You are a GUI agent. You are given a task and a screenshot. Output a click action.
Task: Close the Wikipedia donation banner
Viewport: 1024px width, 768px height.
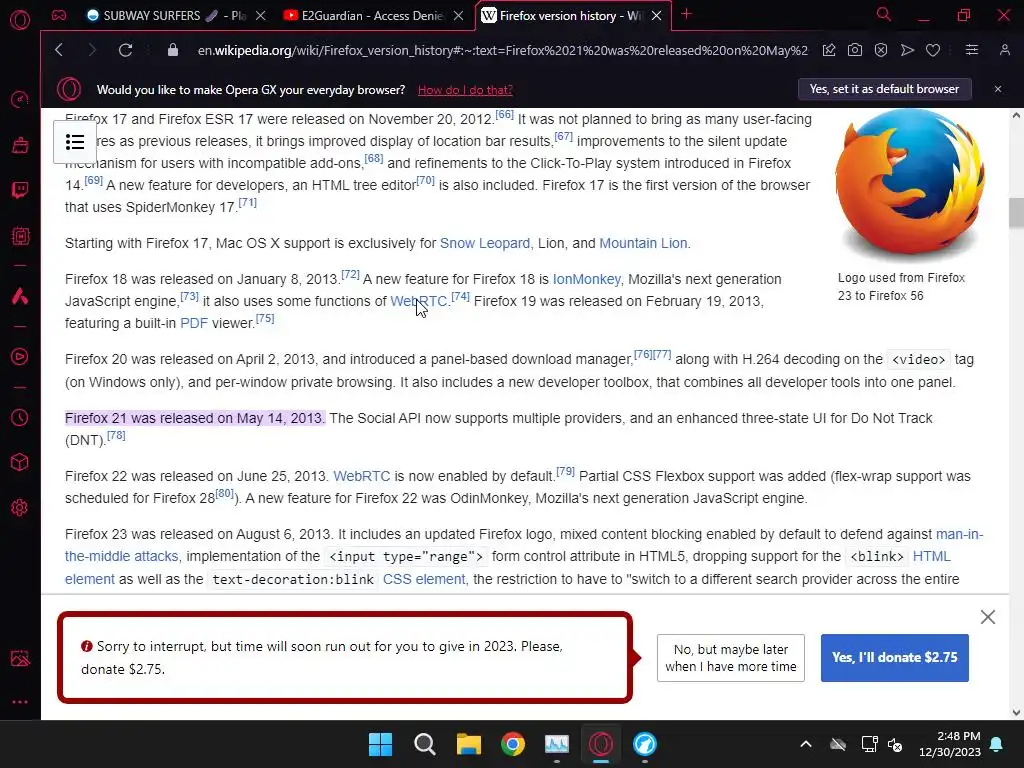tap(987, 617)
